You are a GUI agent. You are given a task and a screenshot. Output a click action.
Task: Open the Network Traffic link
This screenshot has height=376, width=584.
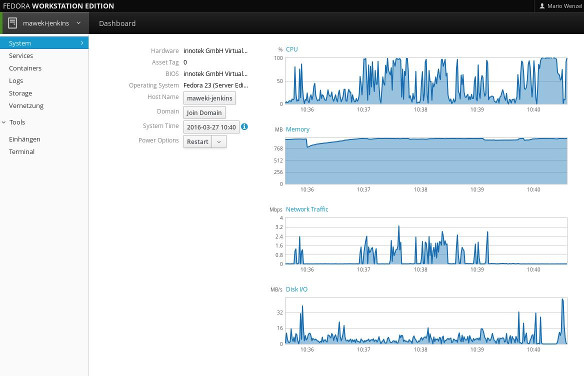(x=307, y=209)
